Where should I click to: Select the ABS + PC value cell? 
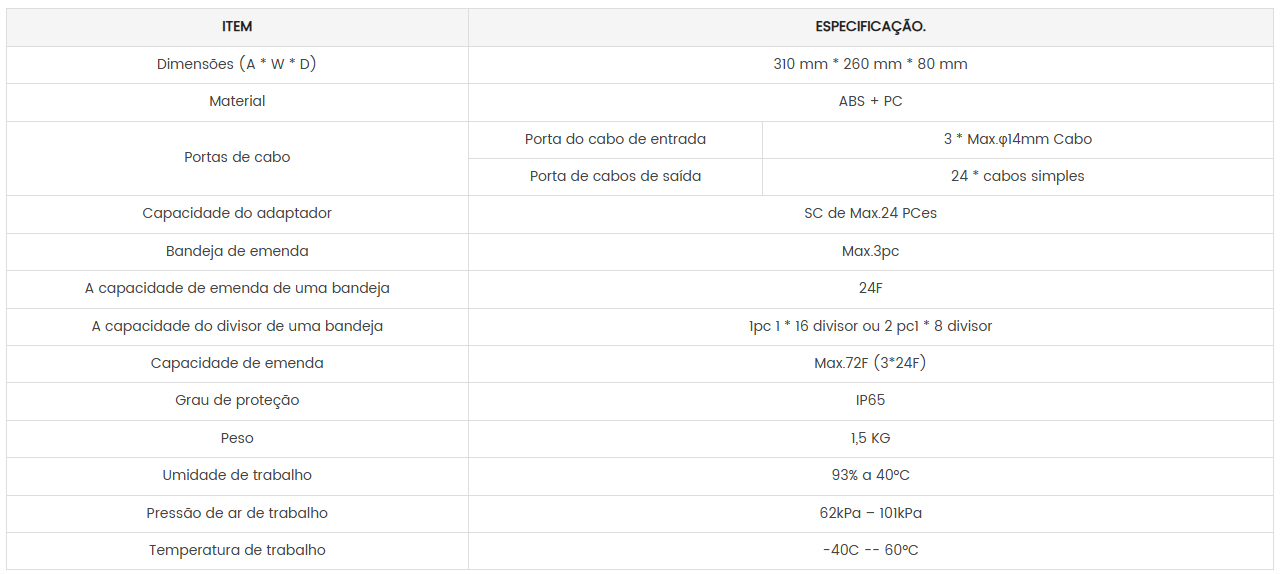tap(871, 101)
